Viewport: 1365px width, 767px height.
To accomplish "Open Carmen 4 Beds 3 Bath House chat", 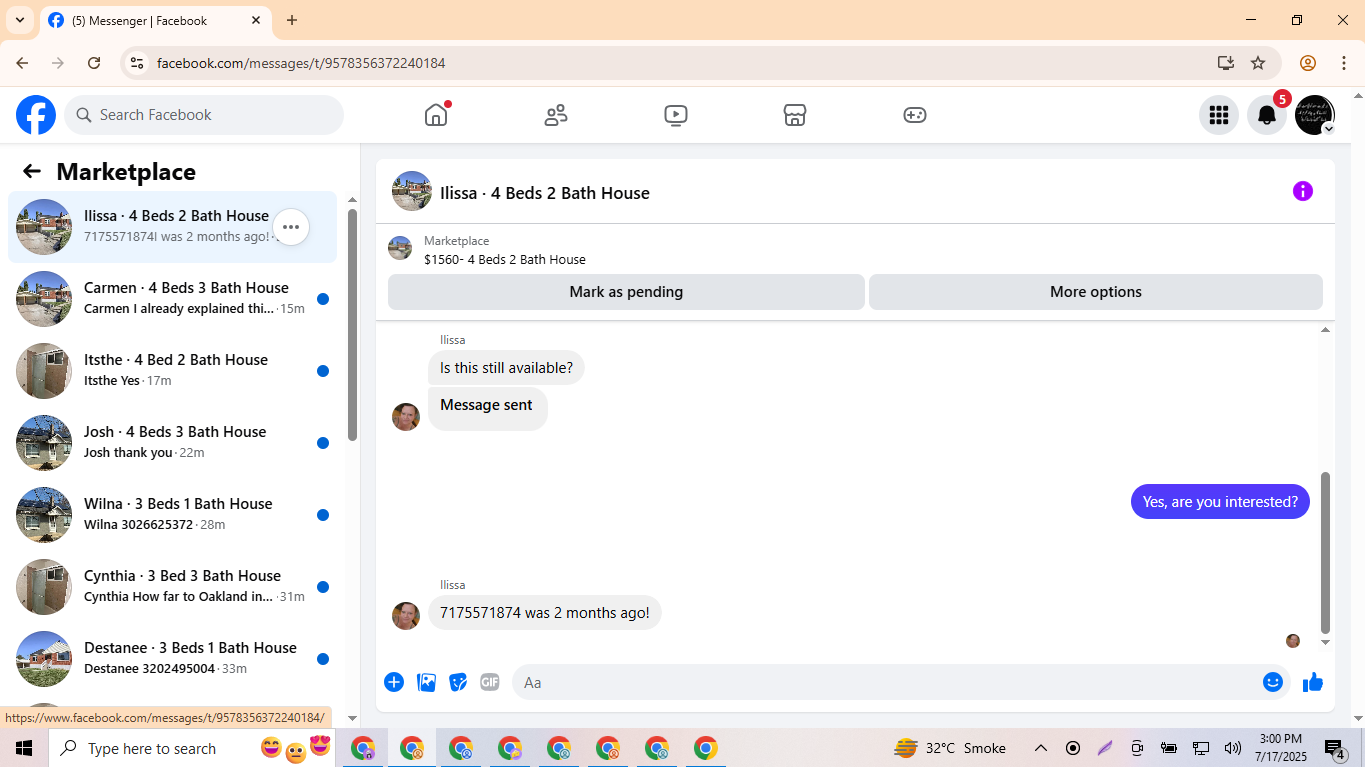I will tap(172, 299).
